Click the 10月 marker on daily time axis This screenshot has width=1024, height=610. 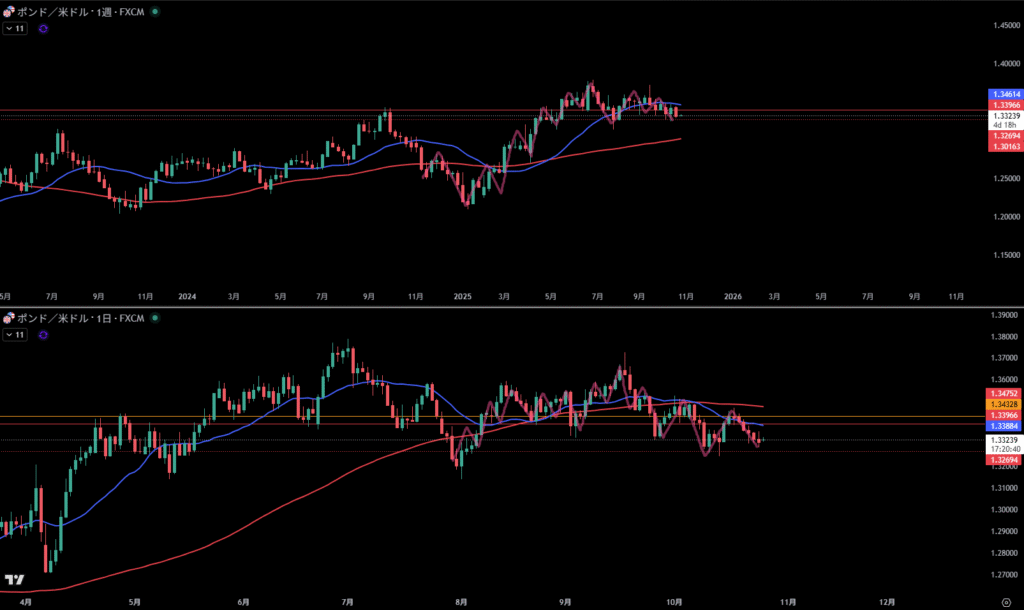(675, 602)
